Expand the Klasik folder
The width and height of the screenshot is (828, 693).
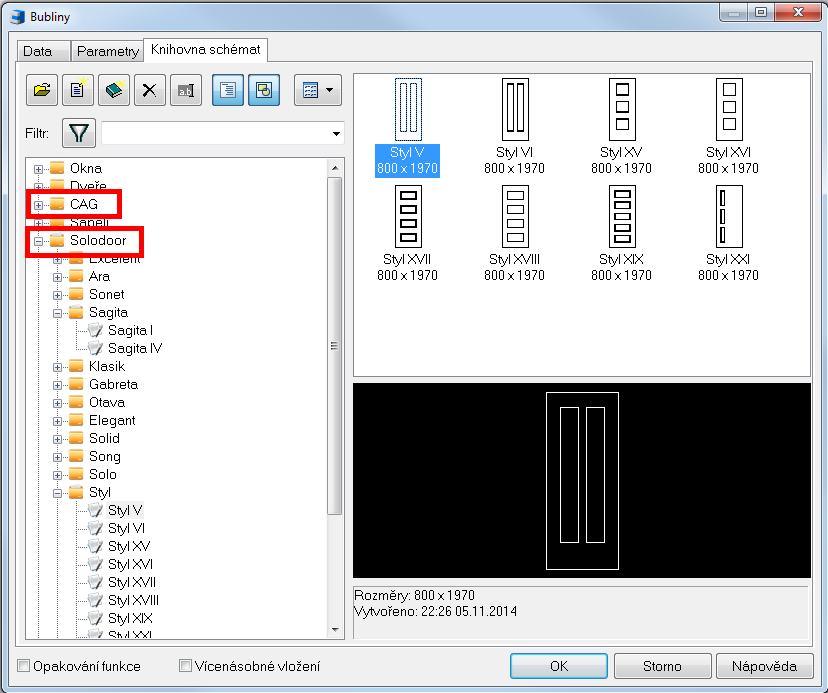58,367
